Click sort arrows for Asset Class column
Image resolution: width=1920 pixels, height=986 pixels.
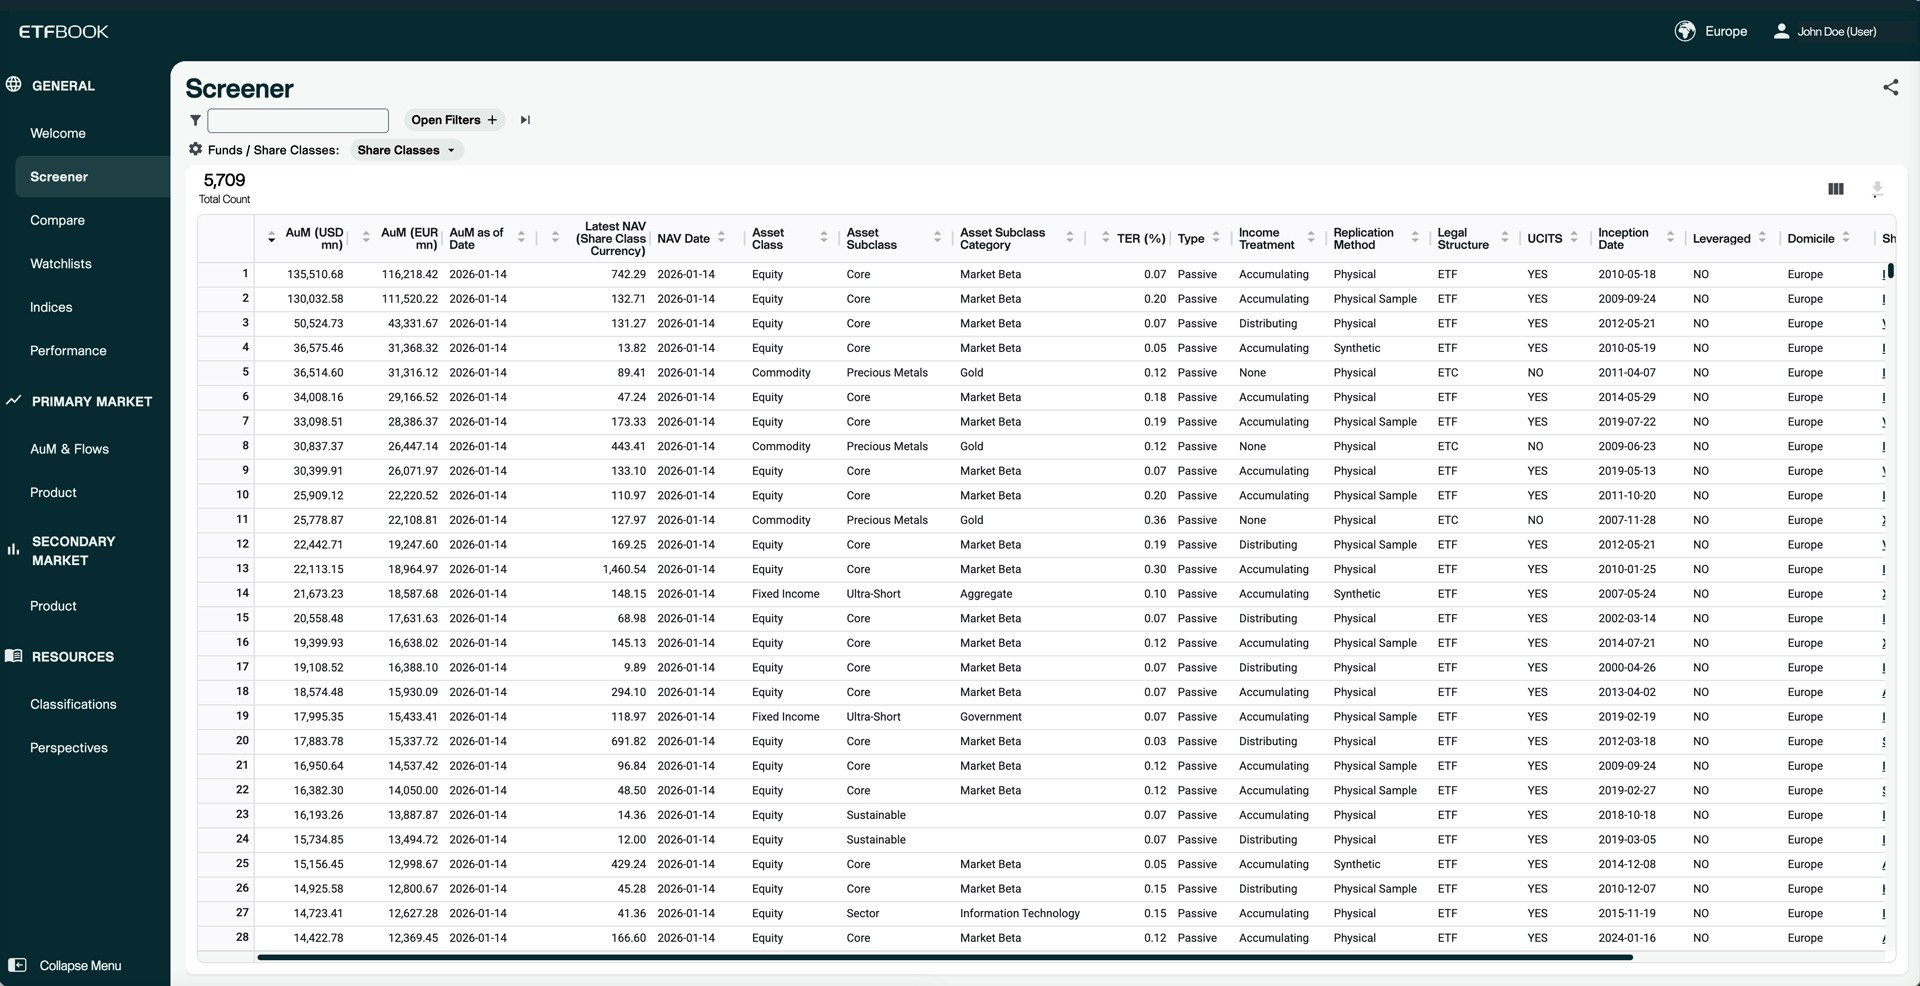point(824,238)
